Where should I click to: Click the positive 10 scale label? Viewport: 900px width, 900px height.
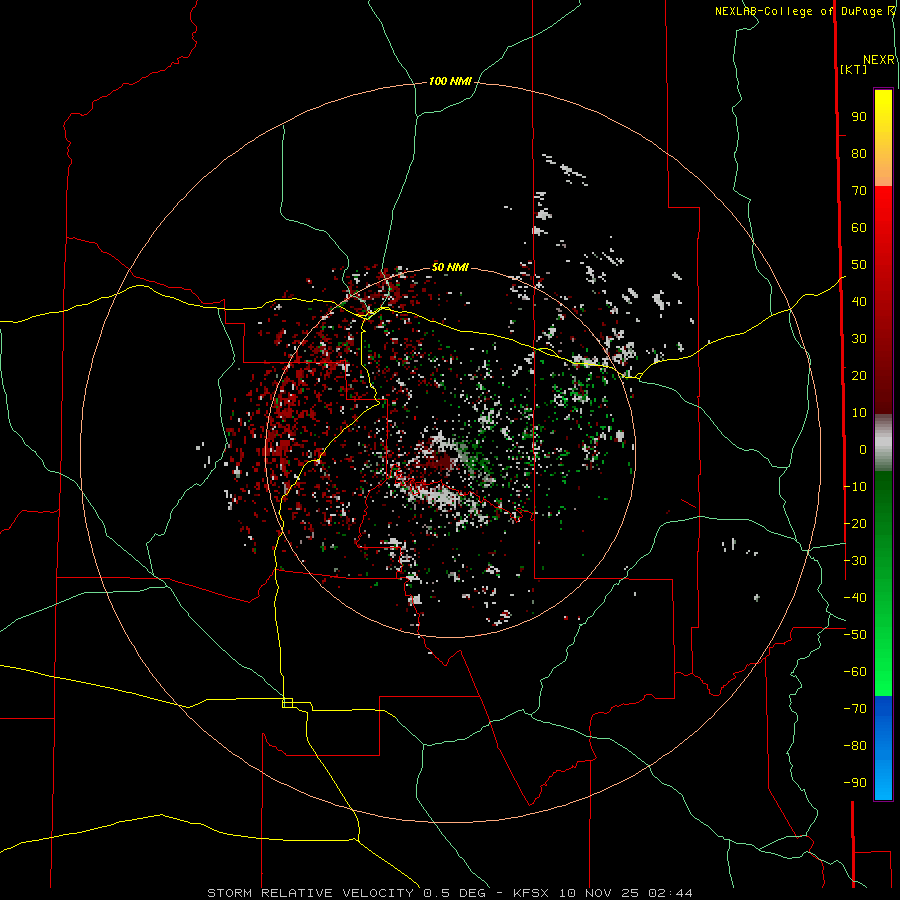[x=859, y=413]
